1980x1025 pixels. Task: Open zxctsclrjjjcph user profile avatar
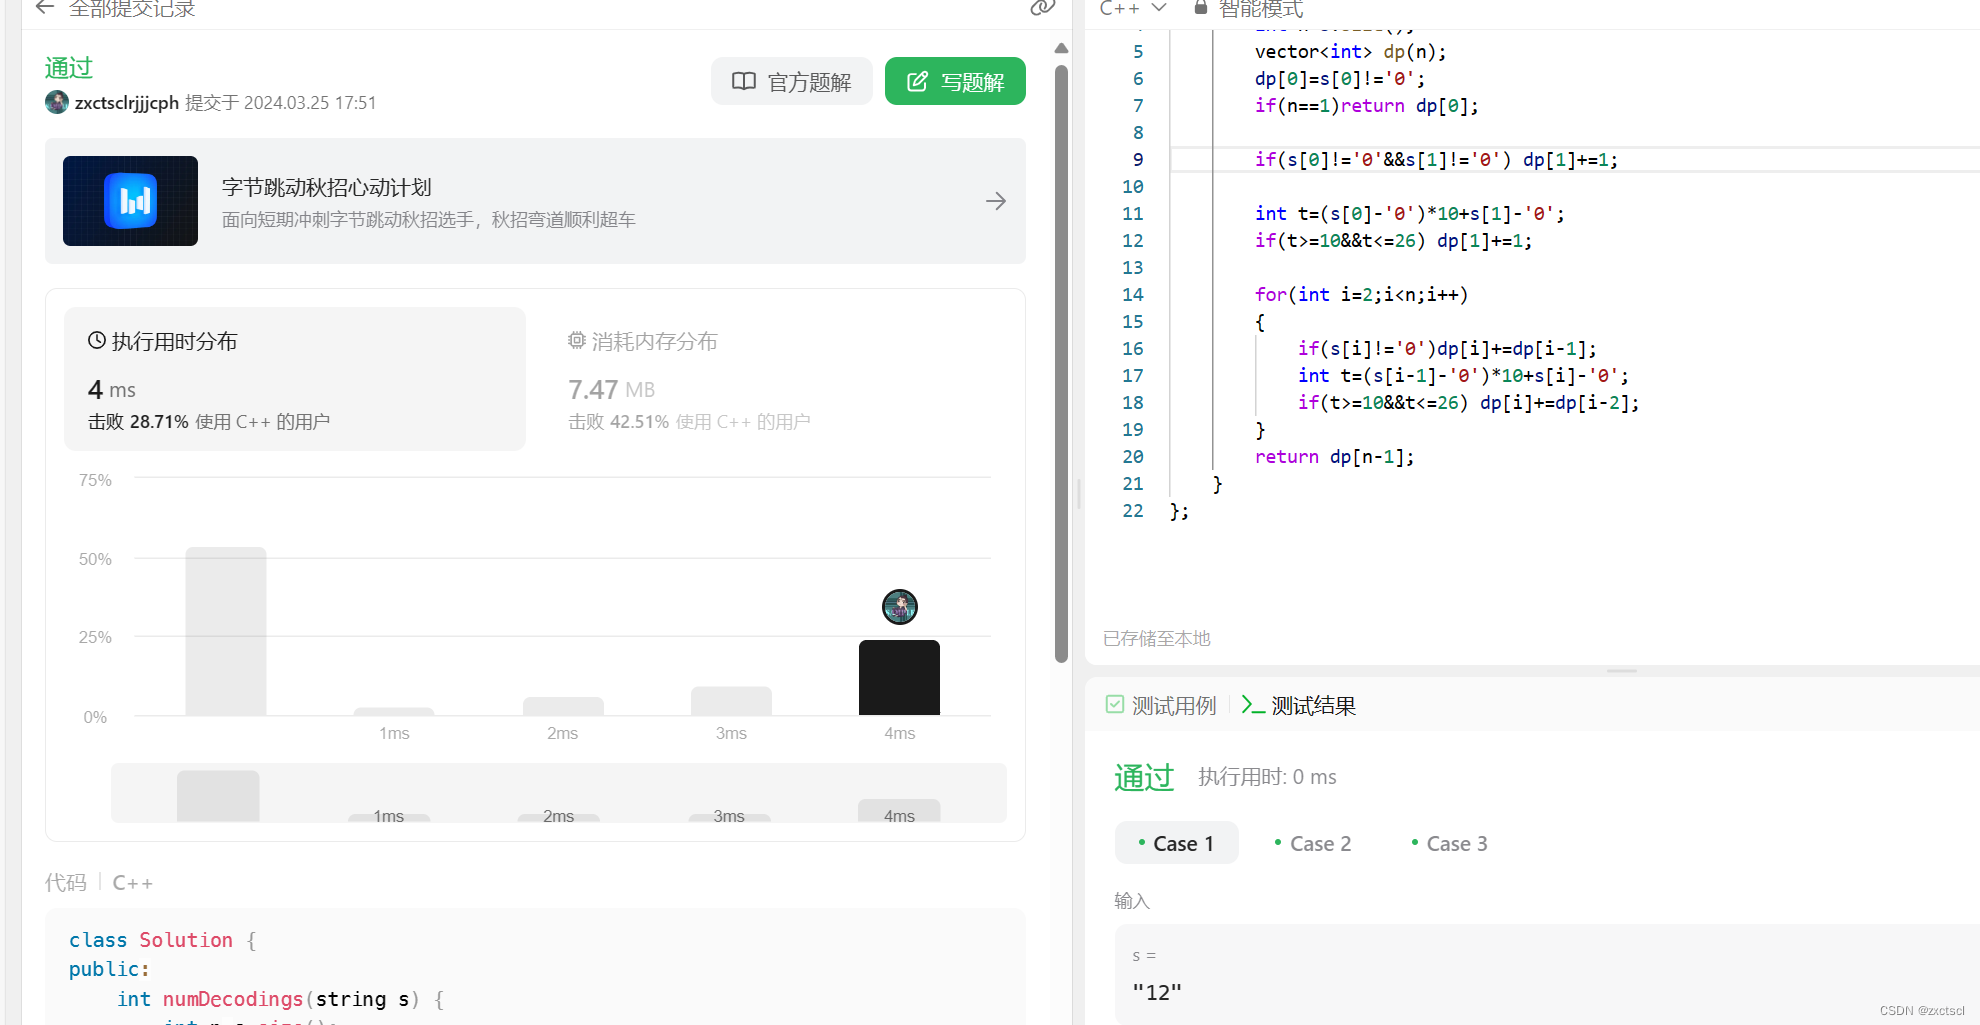click(x=57, y=102)
